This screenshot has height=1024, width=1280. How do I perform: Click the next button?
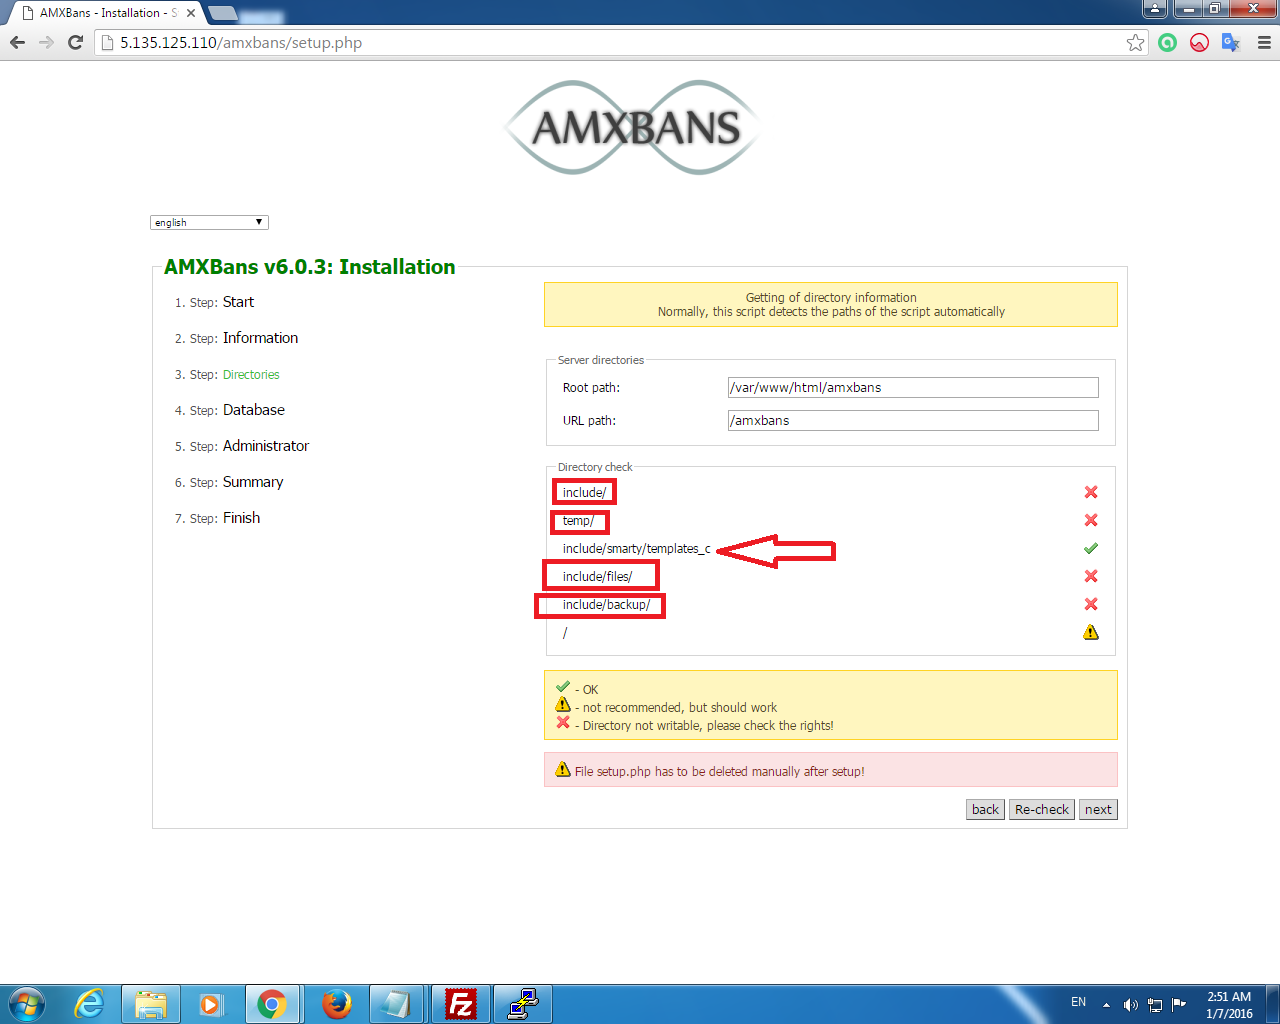(1098, 810)
